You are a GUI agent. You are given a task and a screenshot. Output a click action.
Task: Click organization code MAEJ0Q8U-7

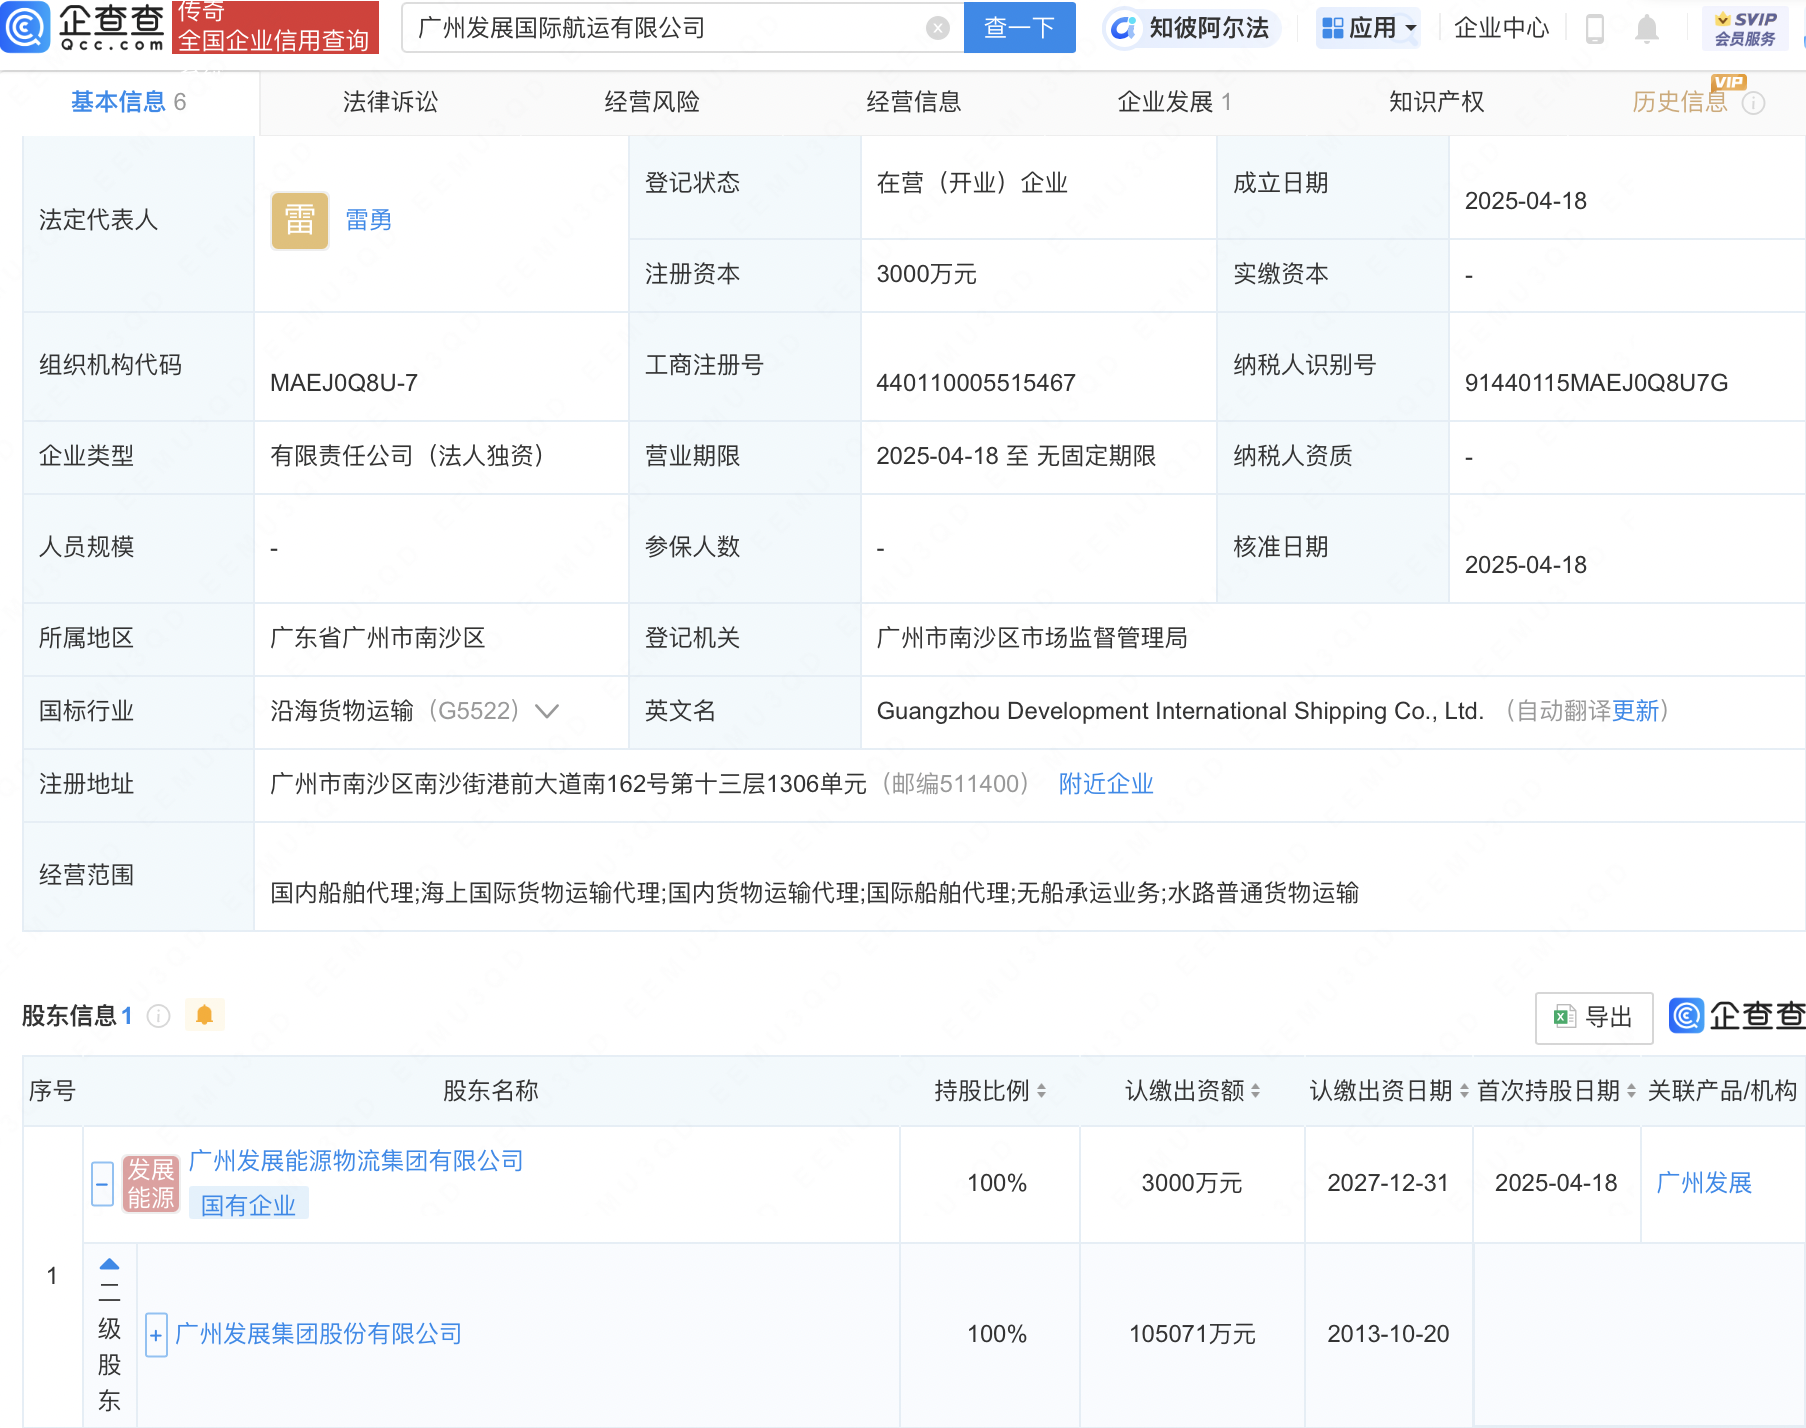(344, 383)
